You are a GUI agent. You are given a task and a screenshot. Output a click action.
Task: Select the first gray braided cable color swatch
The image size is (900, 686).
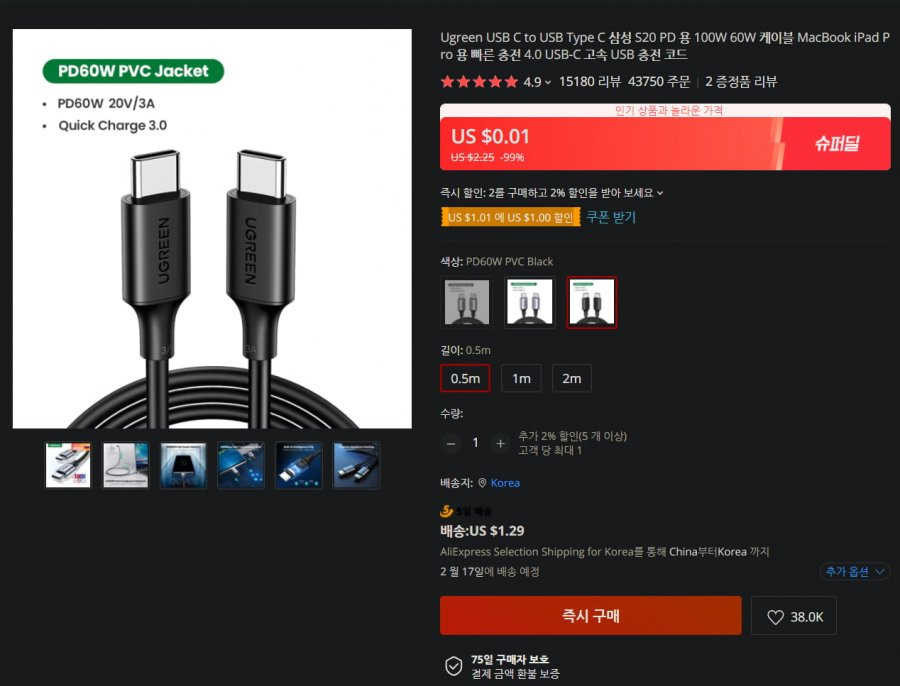click(x=467, y=303)
